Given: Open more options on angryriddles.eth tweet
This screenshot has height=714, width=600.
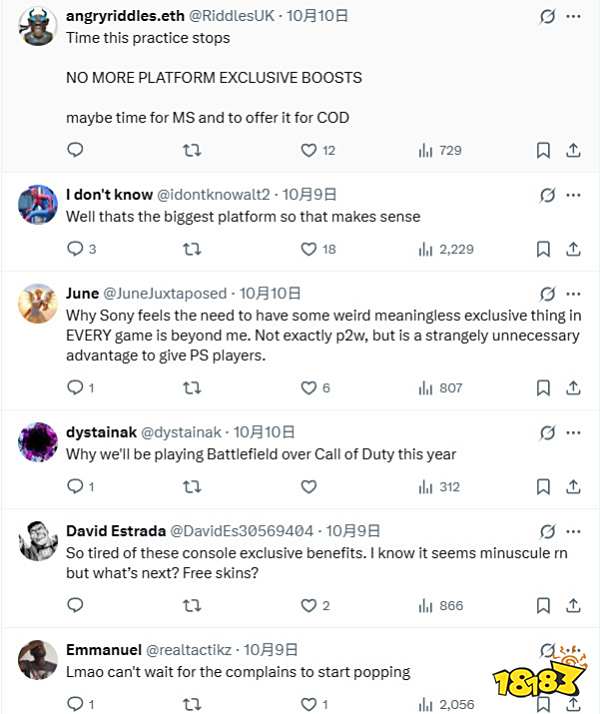Looking at the screenshot, I should coord(573,17).
